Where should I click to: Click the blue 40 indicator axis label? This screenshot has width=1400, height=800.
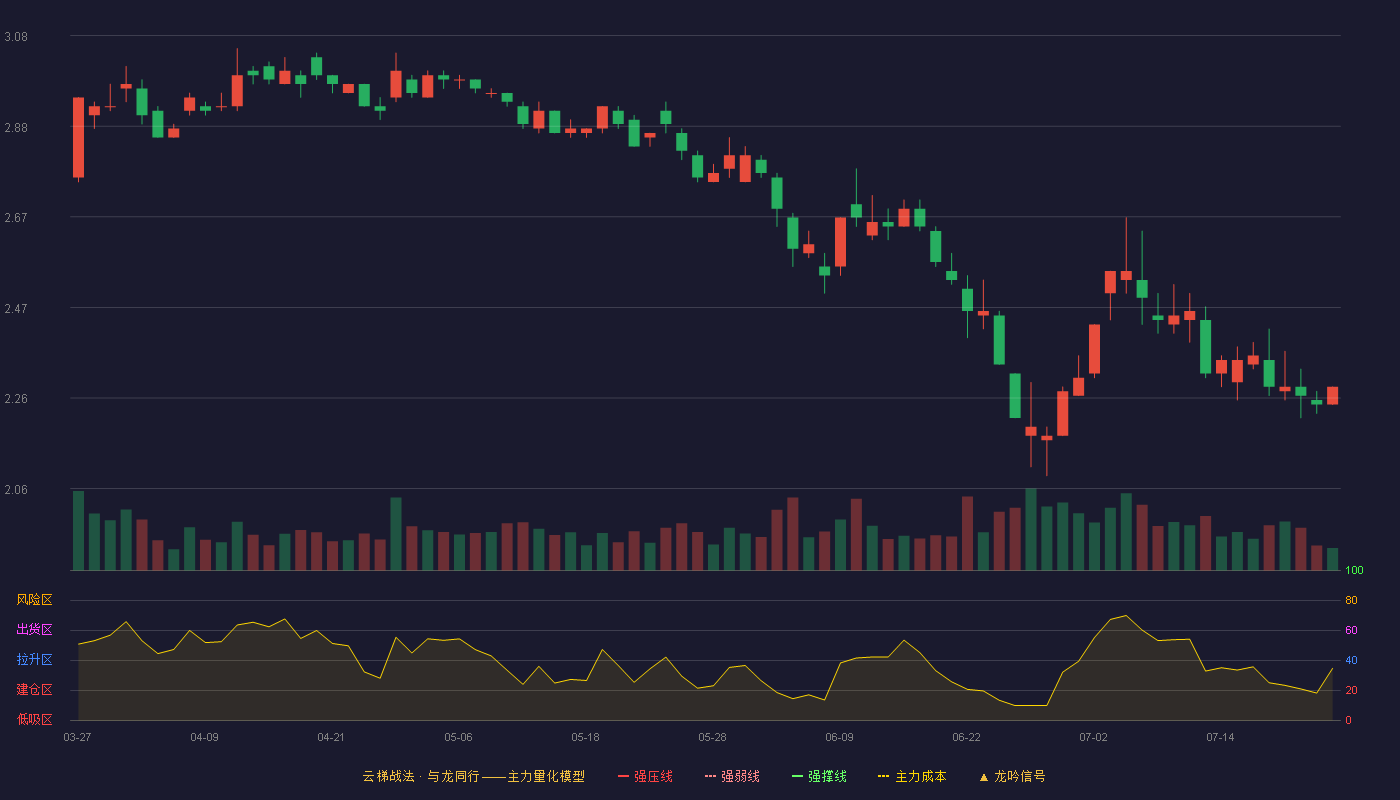[x=1351, y=660]
